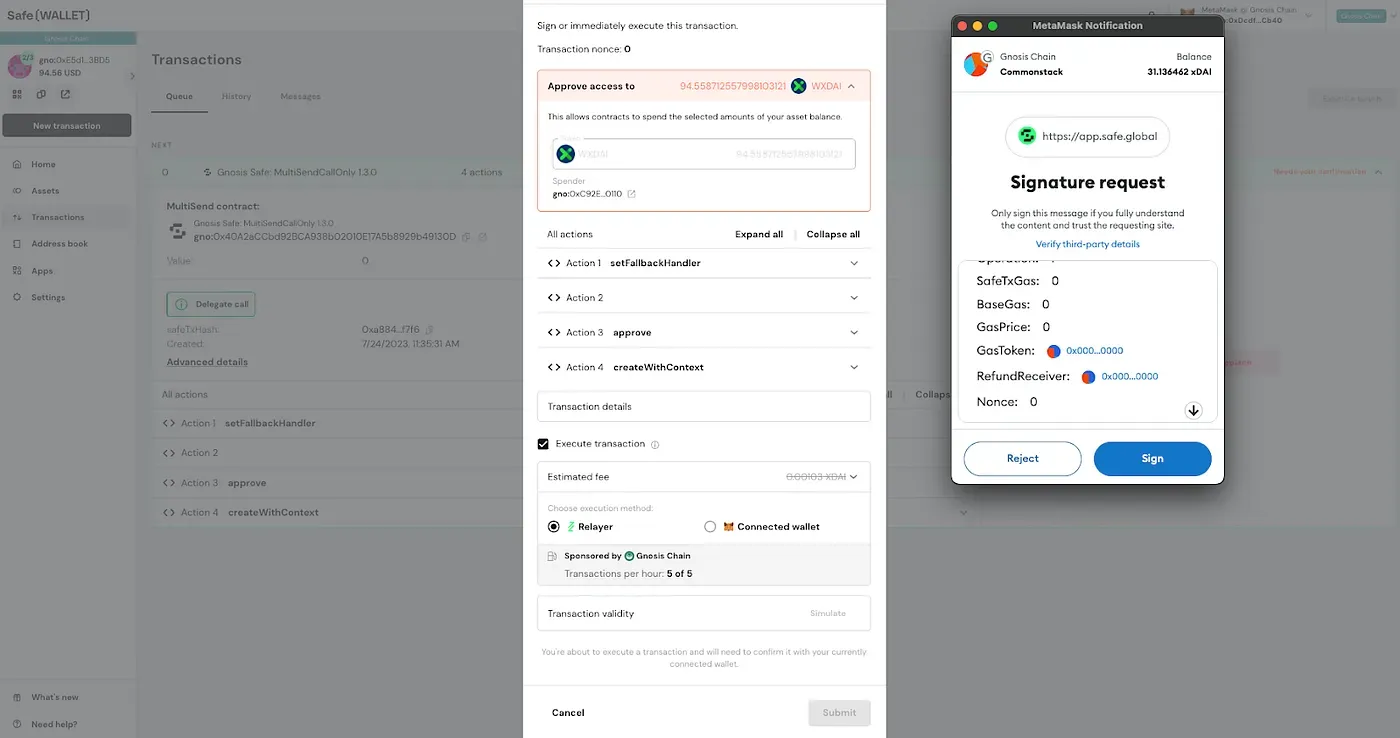Screen dimensions: 1400x738
Task: Click Verify third-party details link
Action: click(x=1087, y=244)
